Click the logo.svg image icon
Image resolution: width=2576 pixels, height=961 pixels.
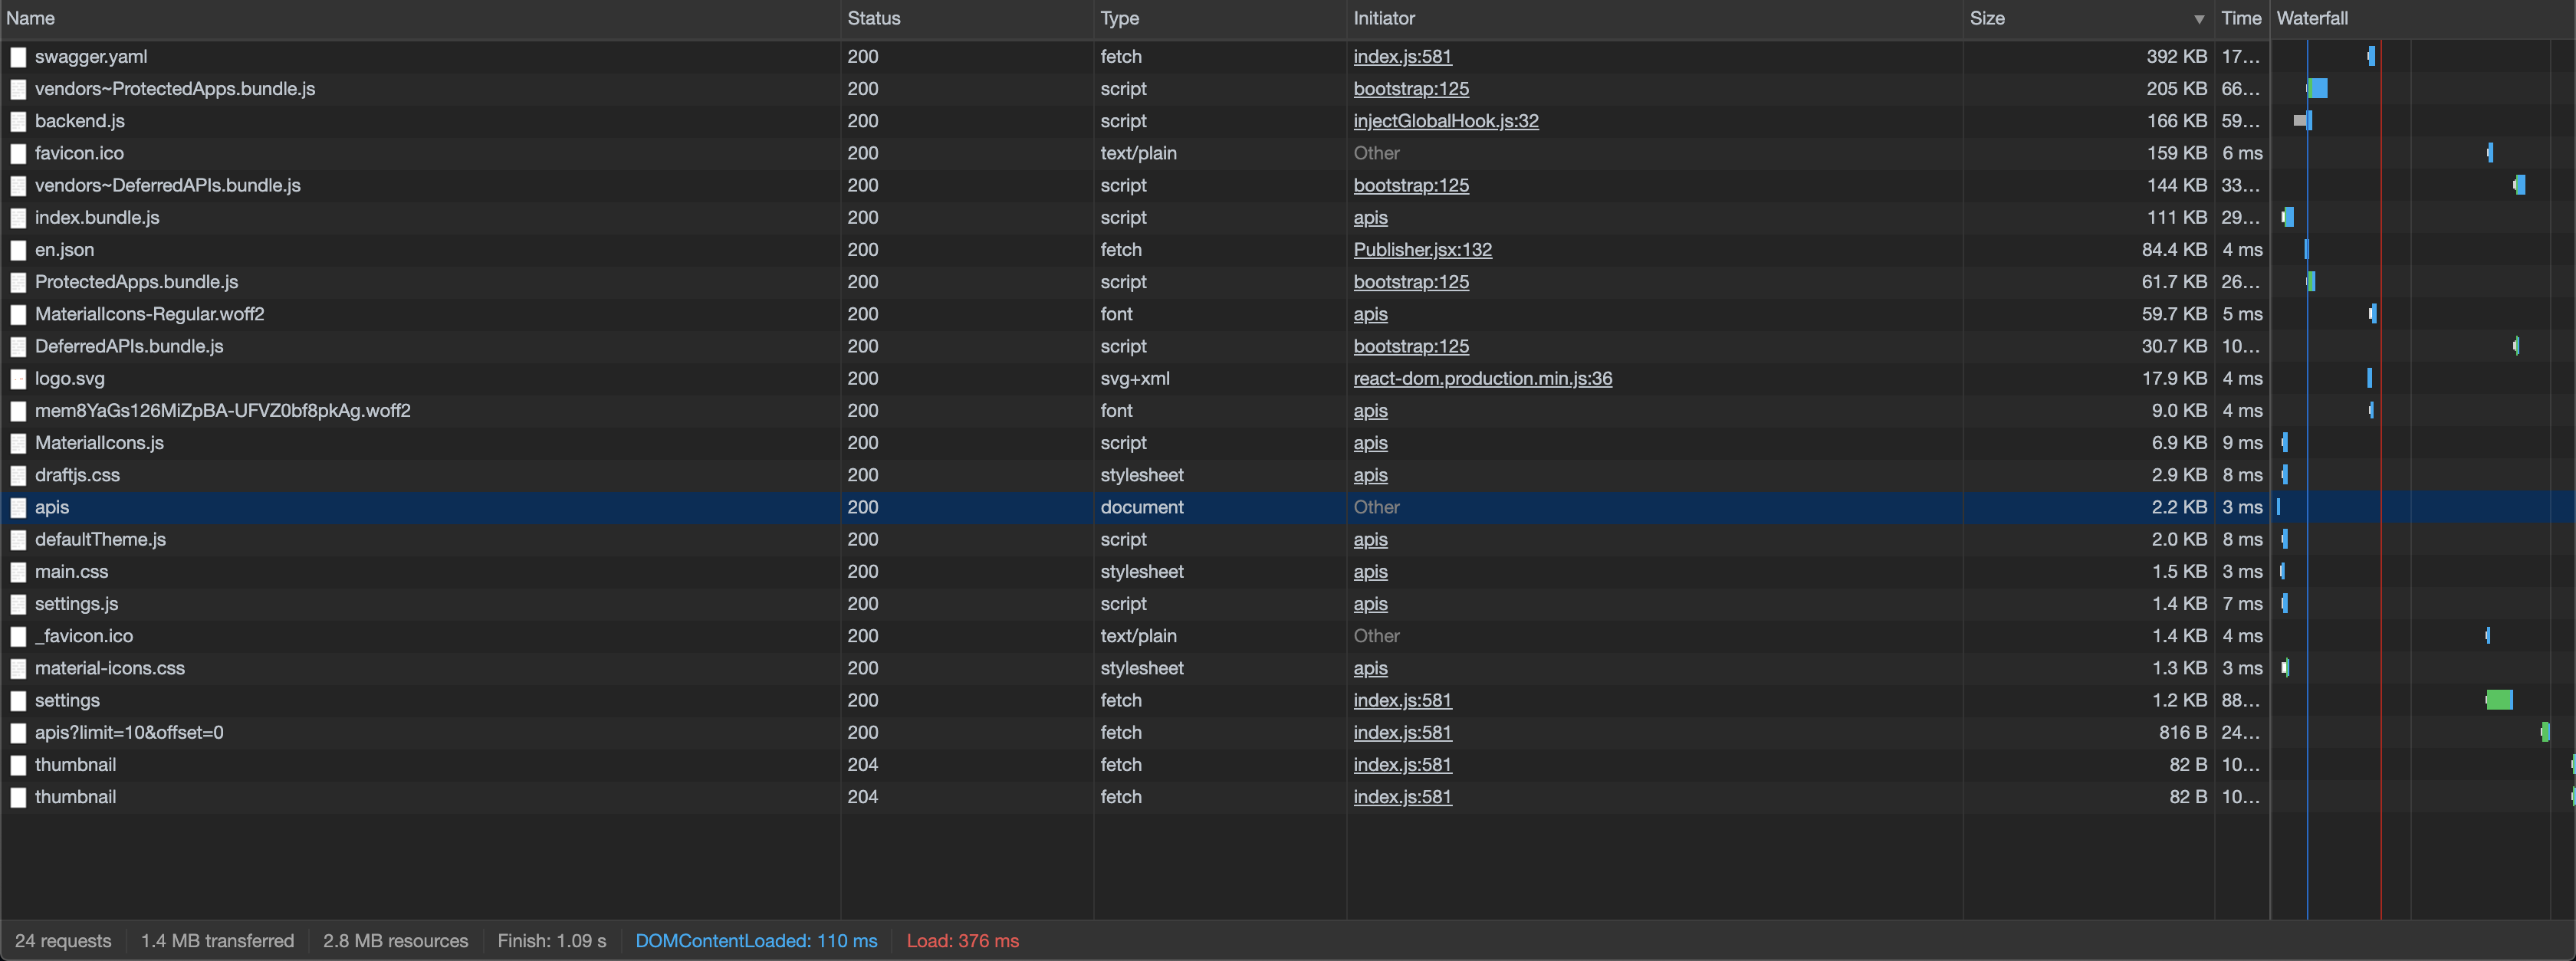[x=18, y=378]
